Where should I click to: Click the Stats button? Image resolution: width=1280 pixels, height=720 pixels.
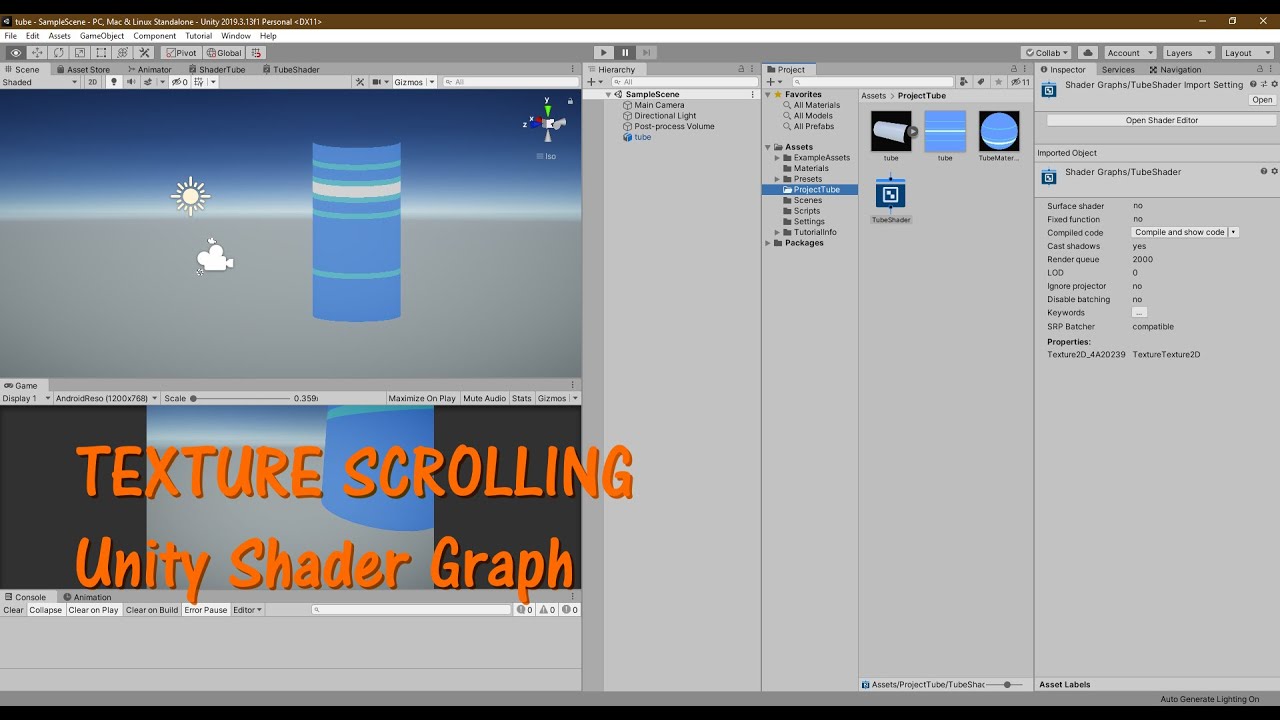point(522,398)
